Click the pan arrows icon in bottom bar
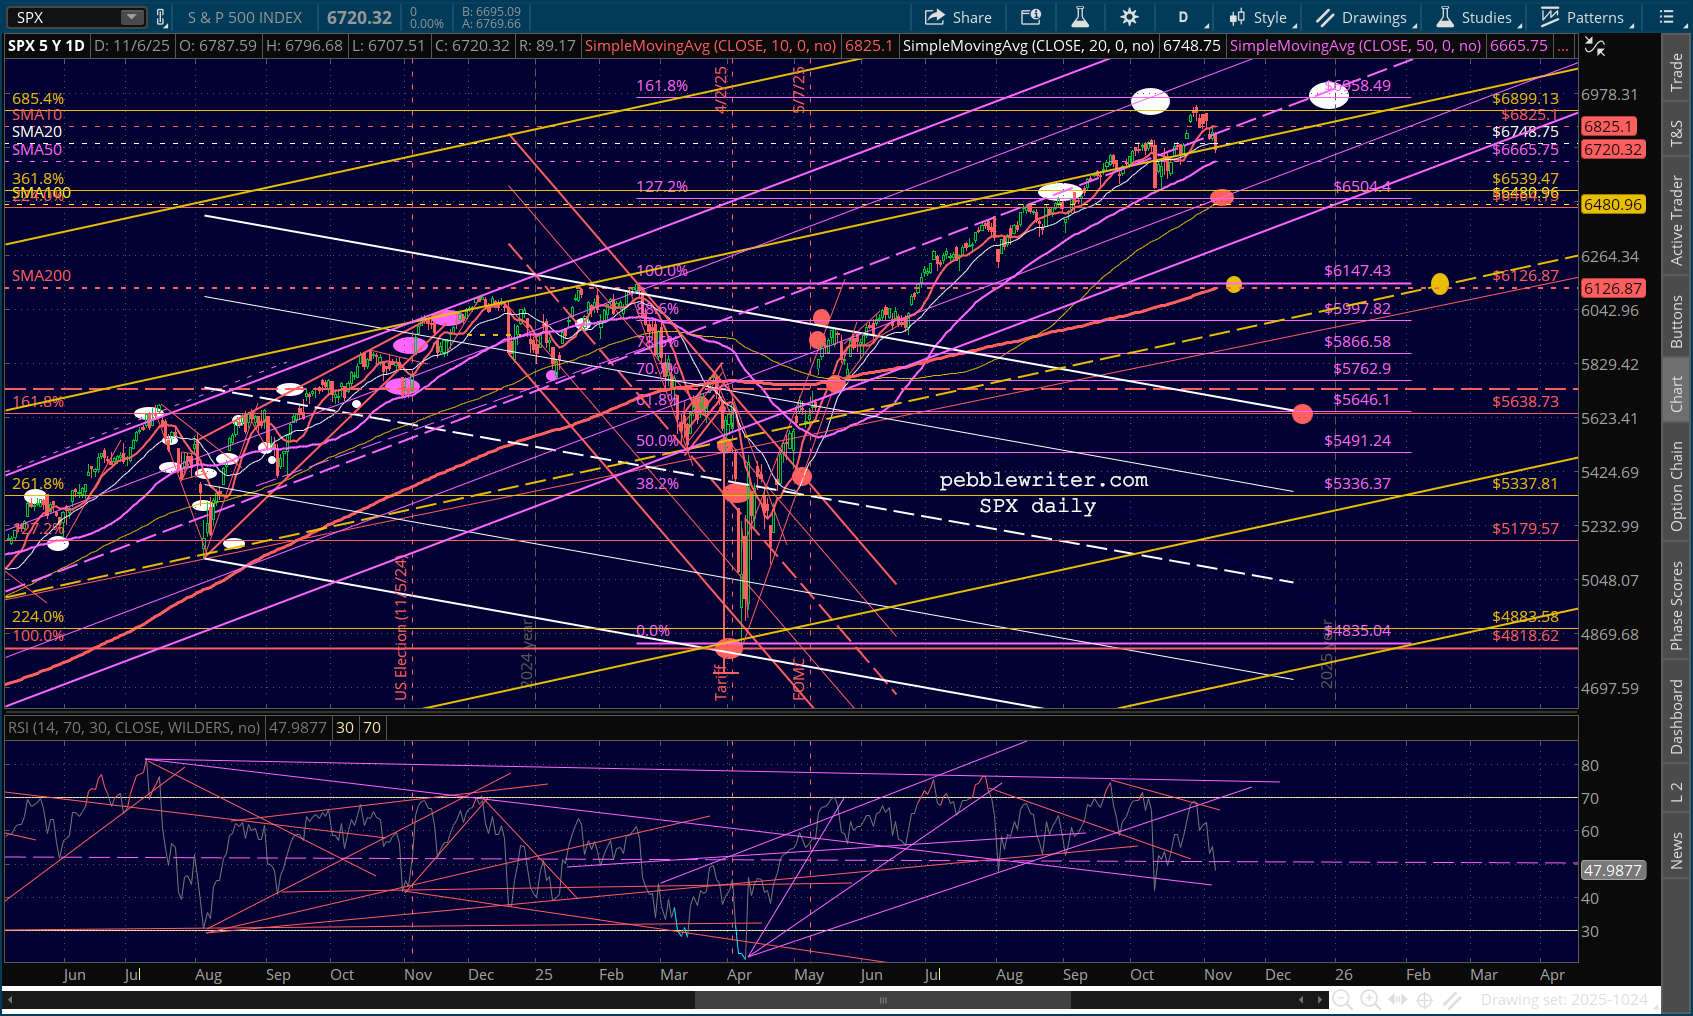Screen dimensions: 1693x1016 coord(1398,999)
